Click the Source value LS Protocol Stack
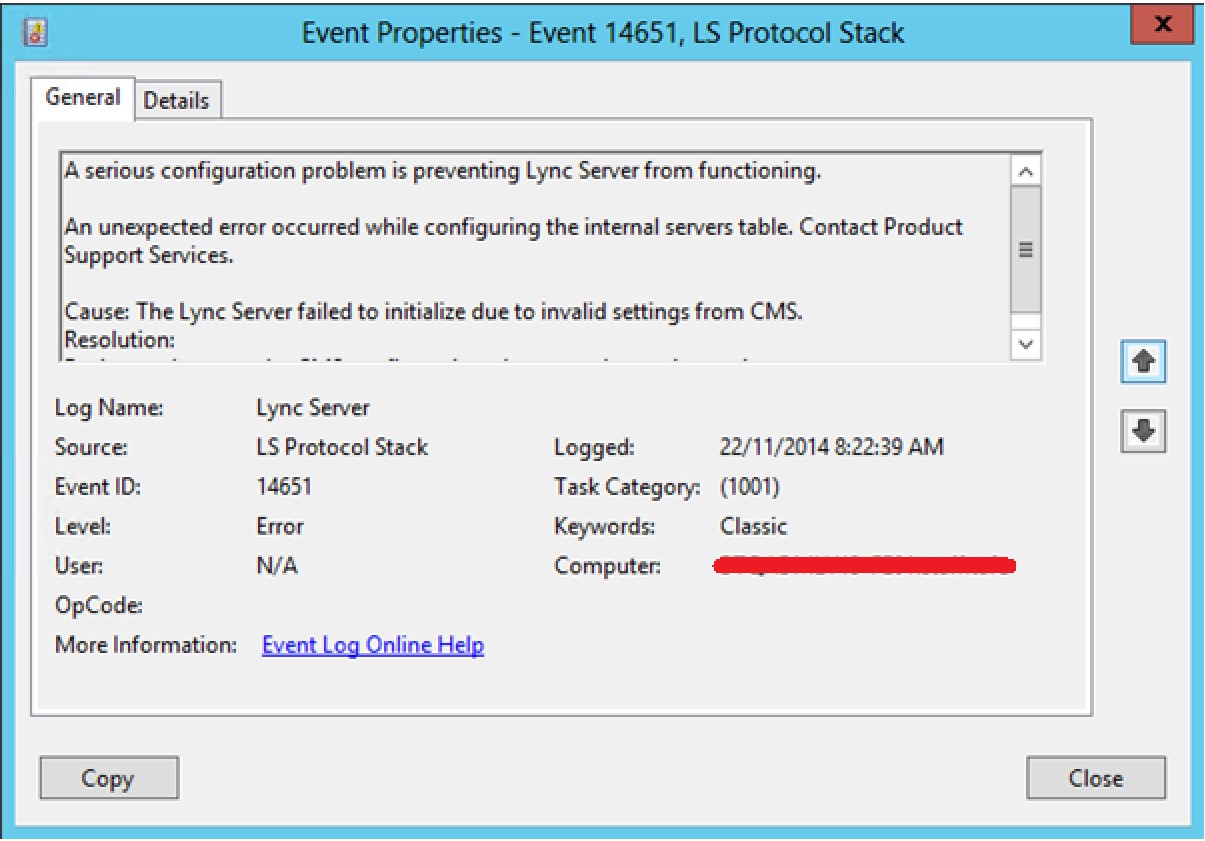Image resolution: width=1205 pixels, height=841 pixels. [x=342, y=447]
